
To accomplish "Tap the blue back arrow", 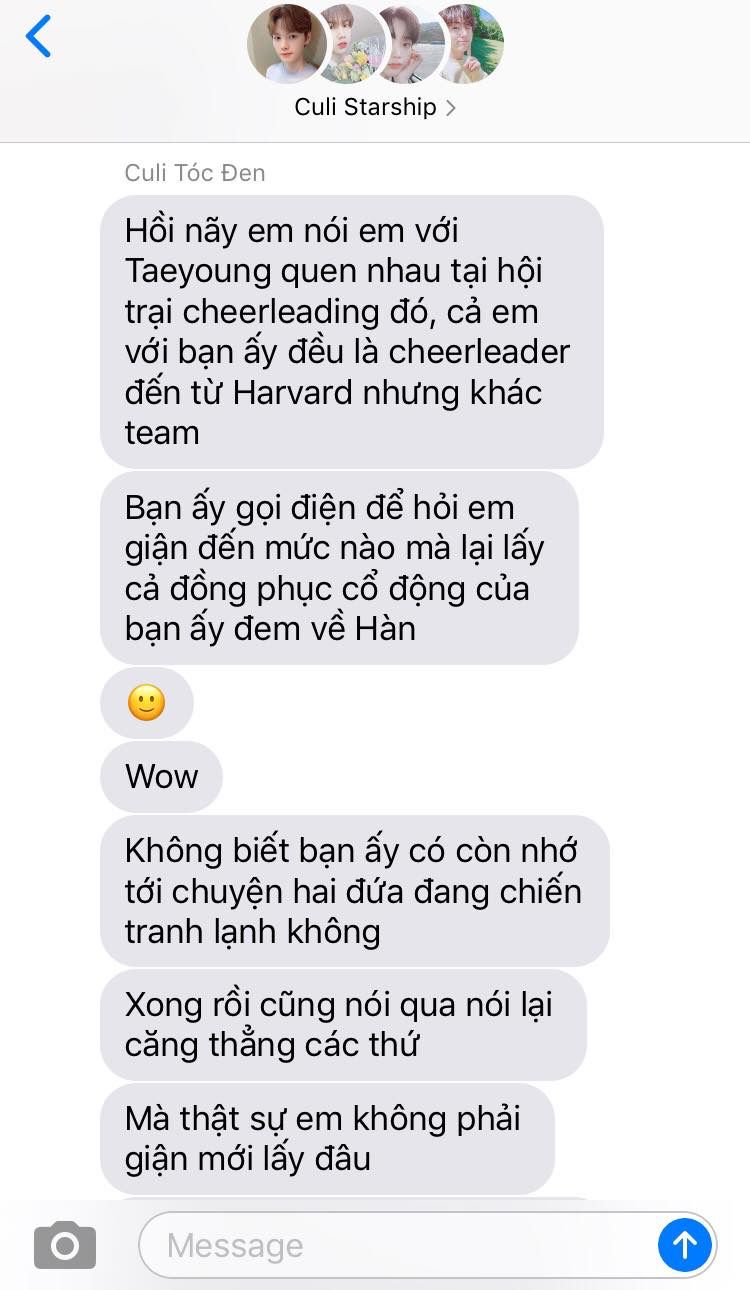I will (x=38, y=37).
